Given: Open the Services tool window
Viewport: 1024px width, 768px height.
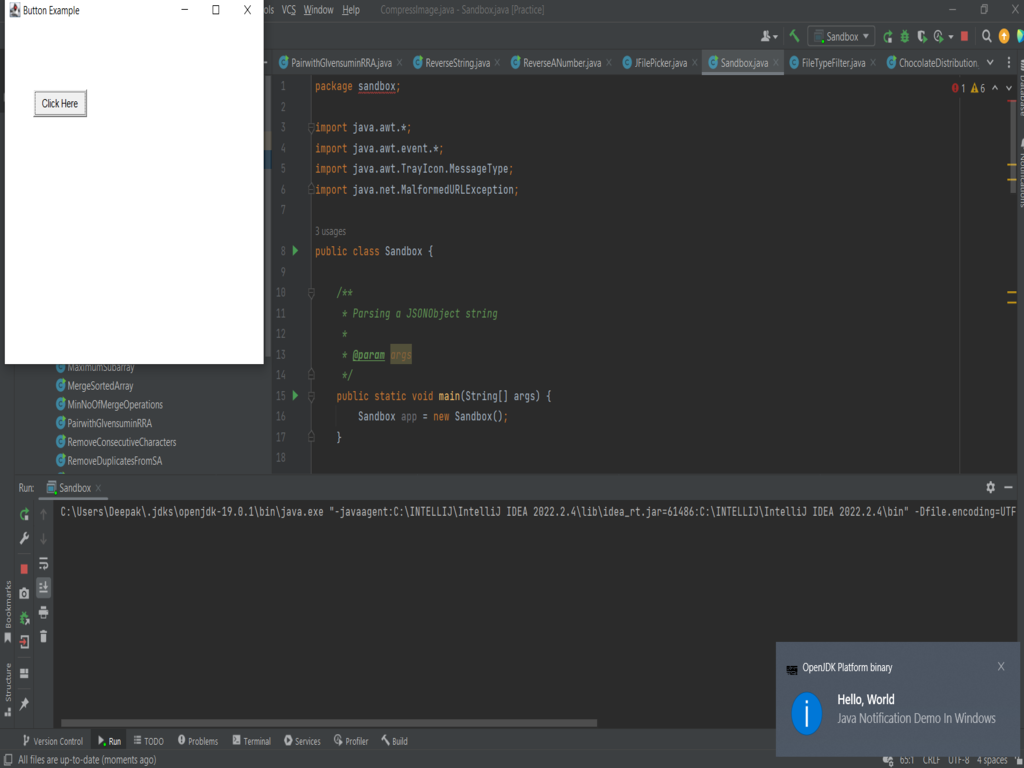Looking at the screenshot, I should 302,741.
